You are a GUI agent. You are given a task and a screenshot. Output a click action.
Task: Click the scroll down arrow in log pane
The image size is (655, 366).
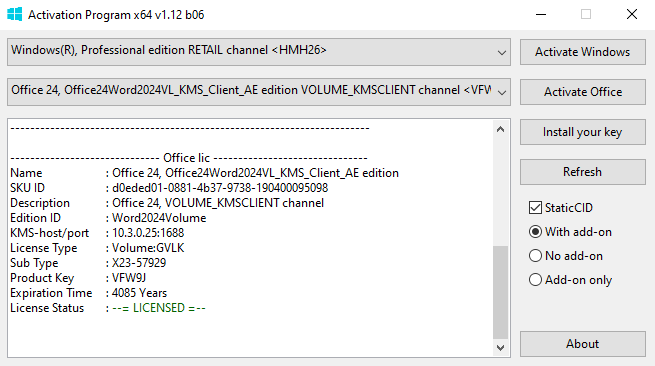tap(500, 347)
